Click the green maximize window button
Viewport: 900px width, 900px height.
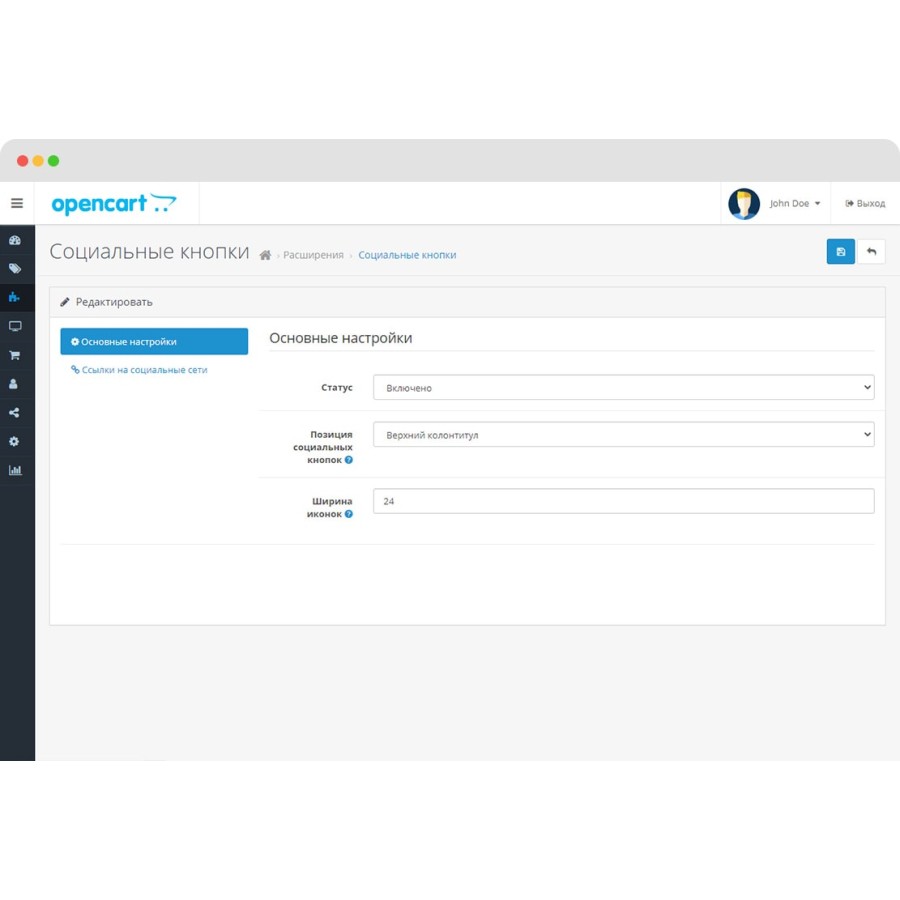53,161
